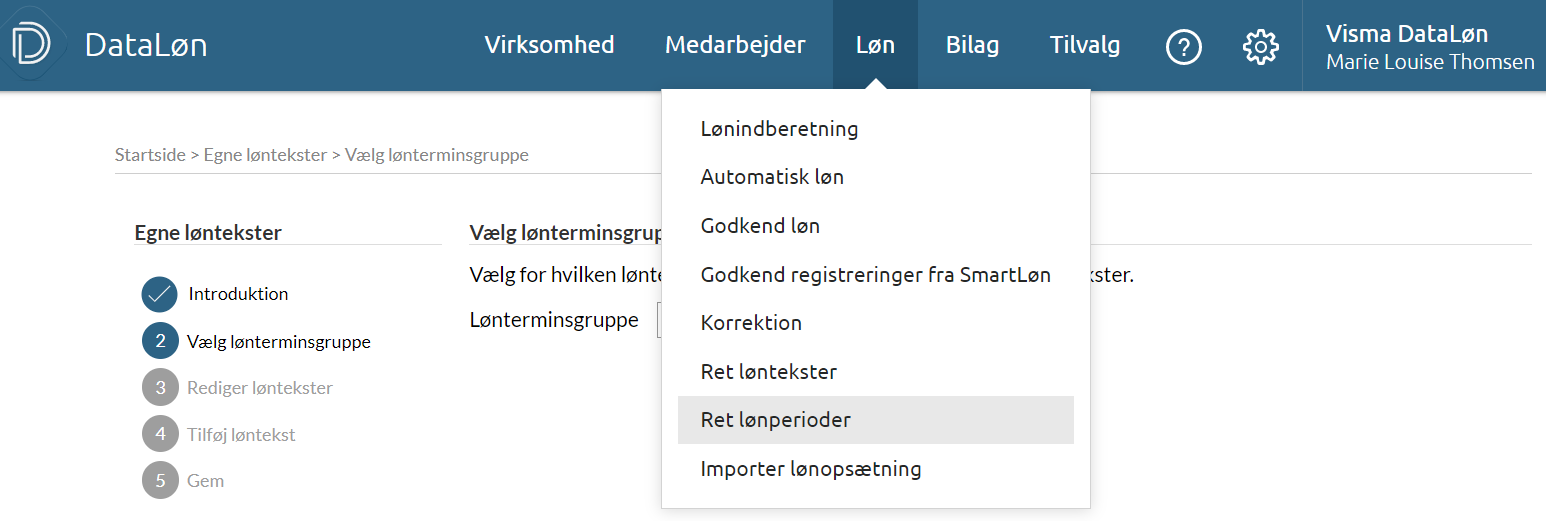The image size is (1546, 521).
Task: Open Egne løntekster breadcrumb link
Action: pyautogui.click(x=265, y=155)
